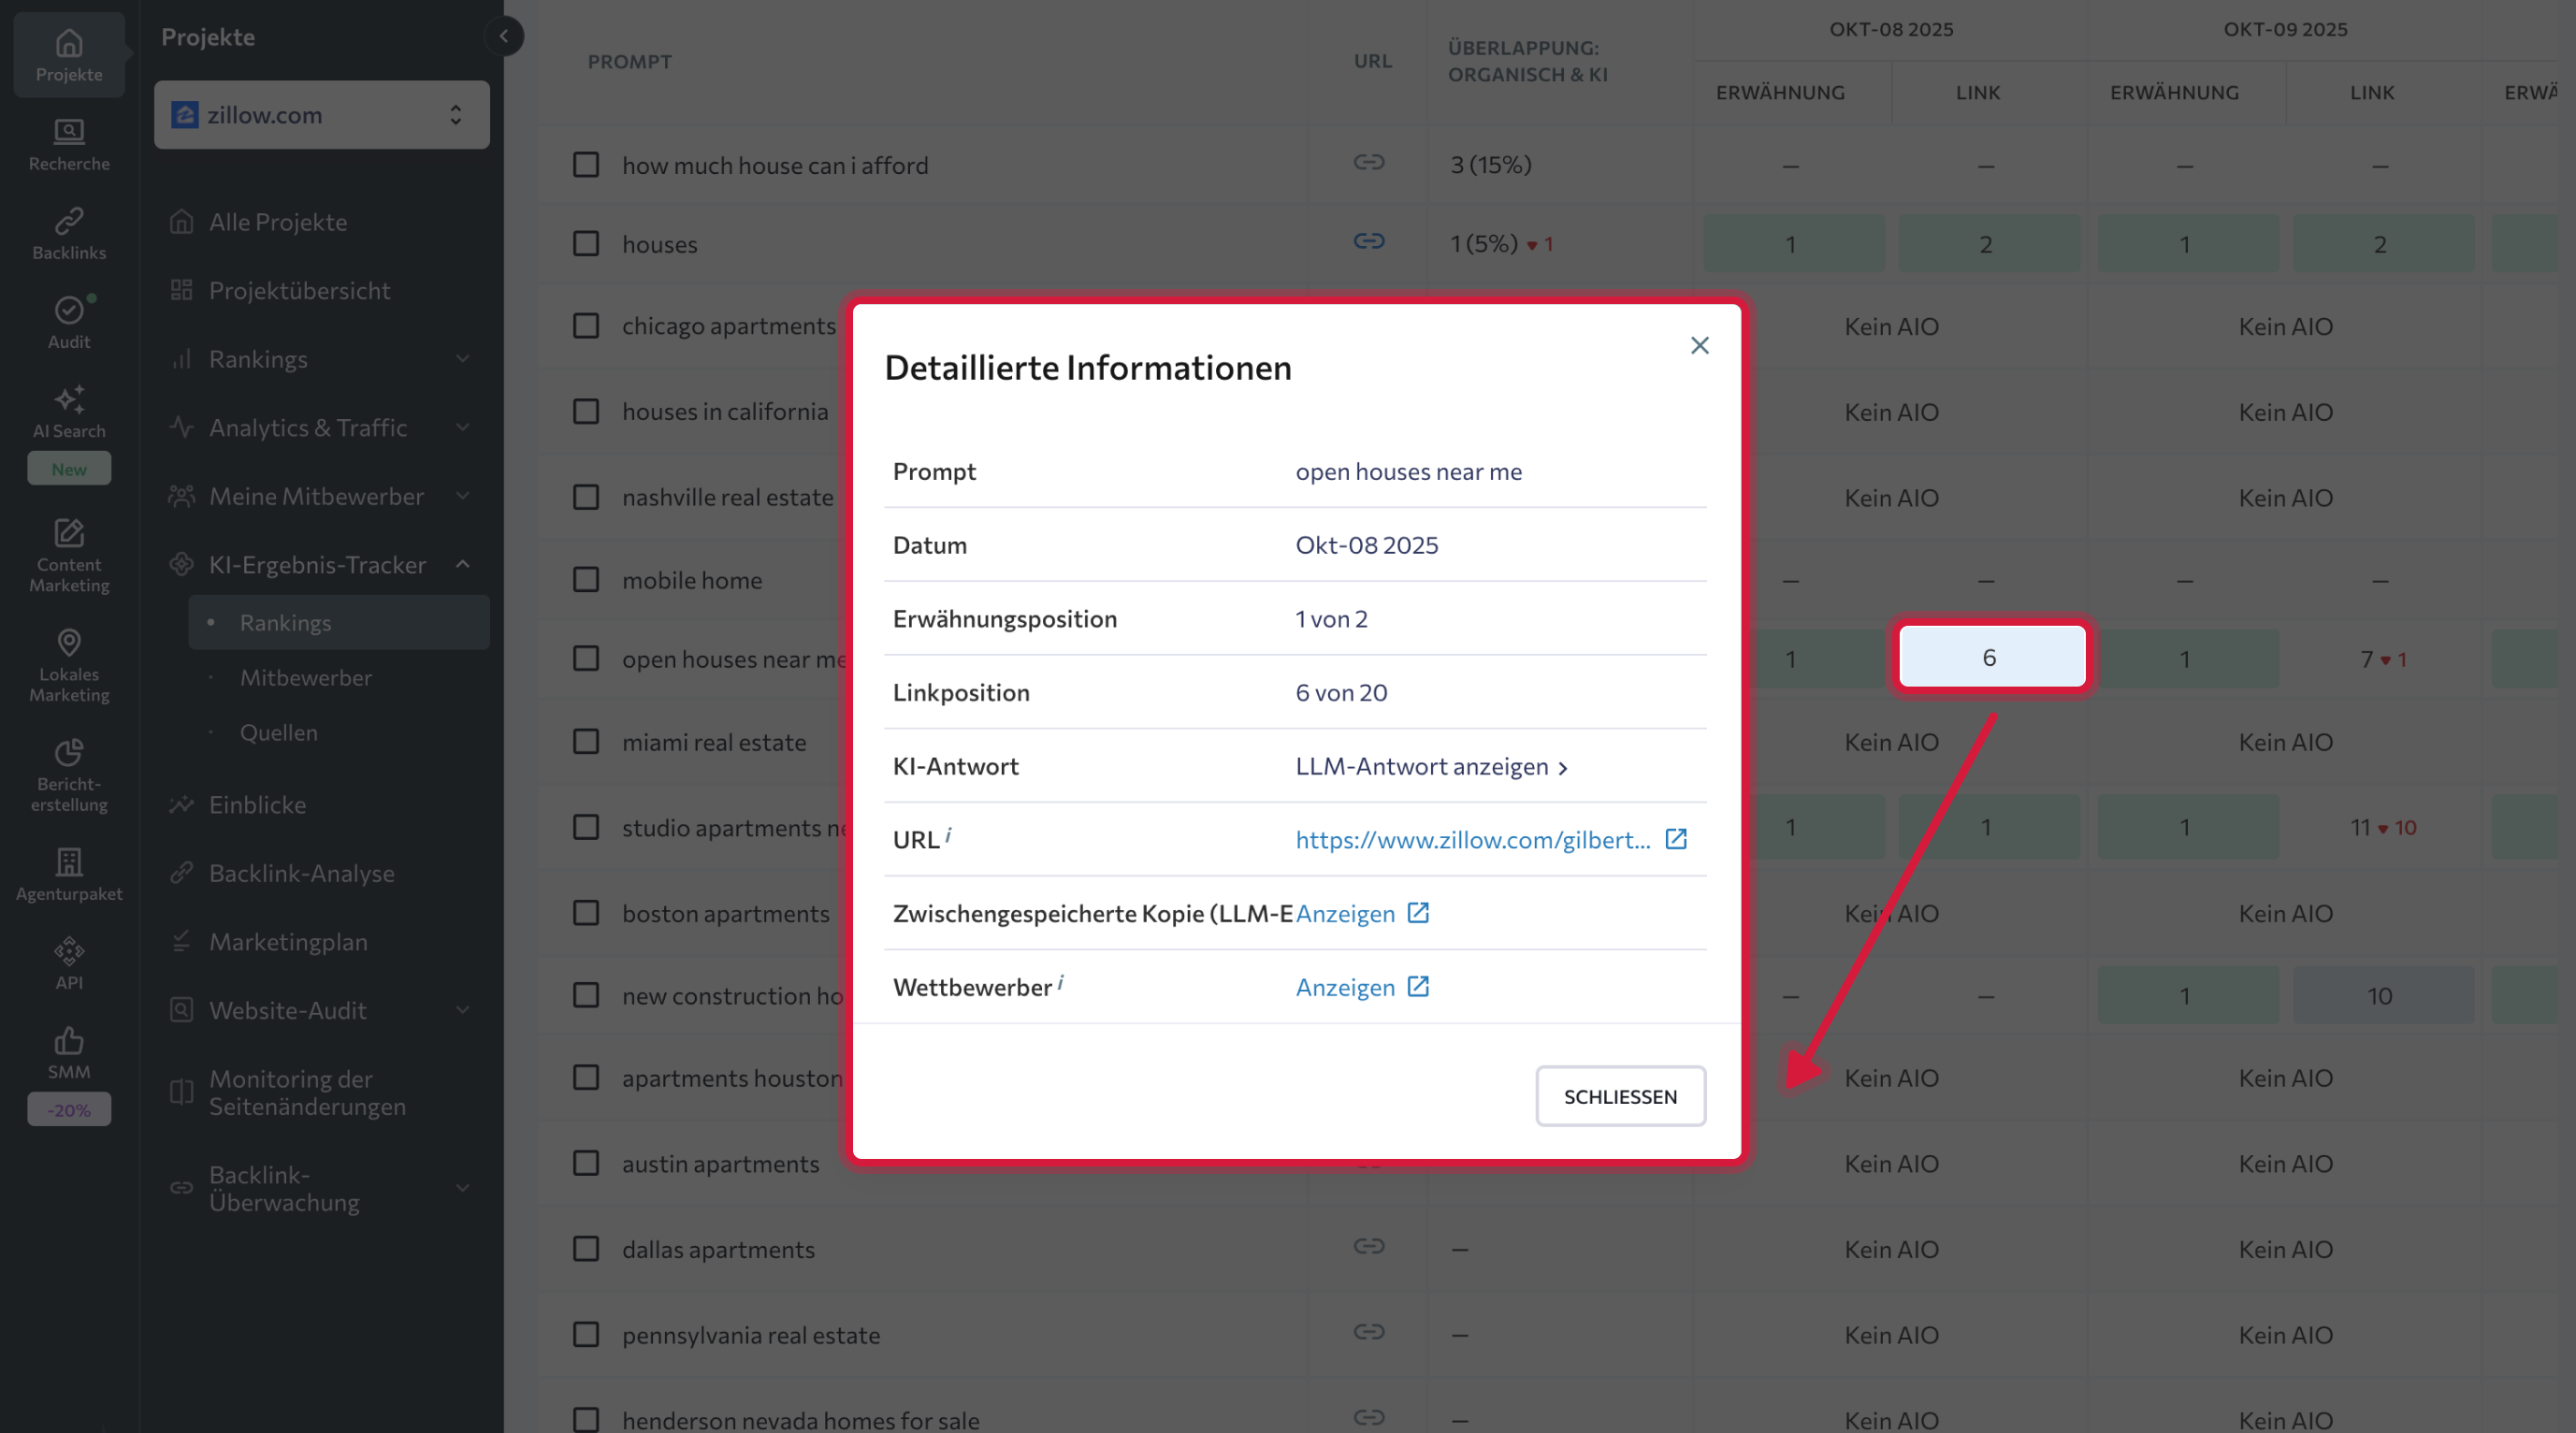Click link icon in houses row
Screen dimensions: 2576x1433
tap(1368, 242)
